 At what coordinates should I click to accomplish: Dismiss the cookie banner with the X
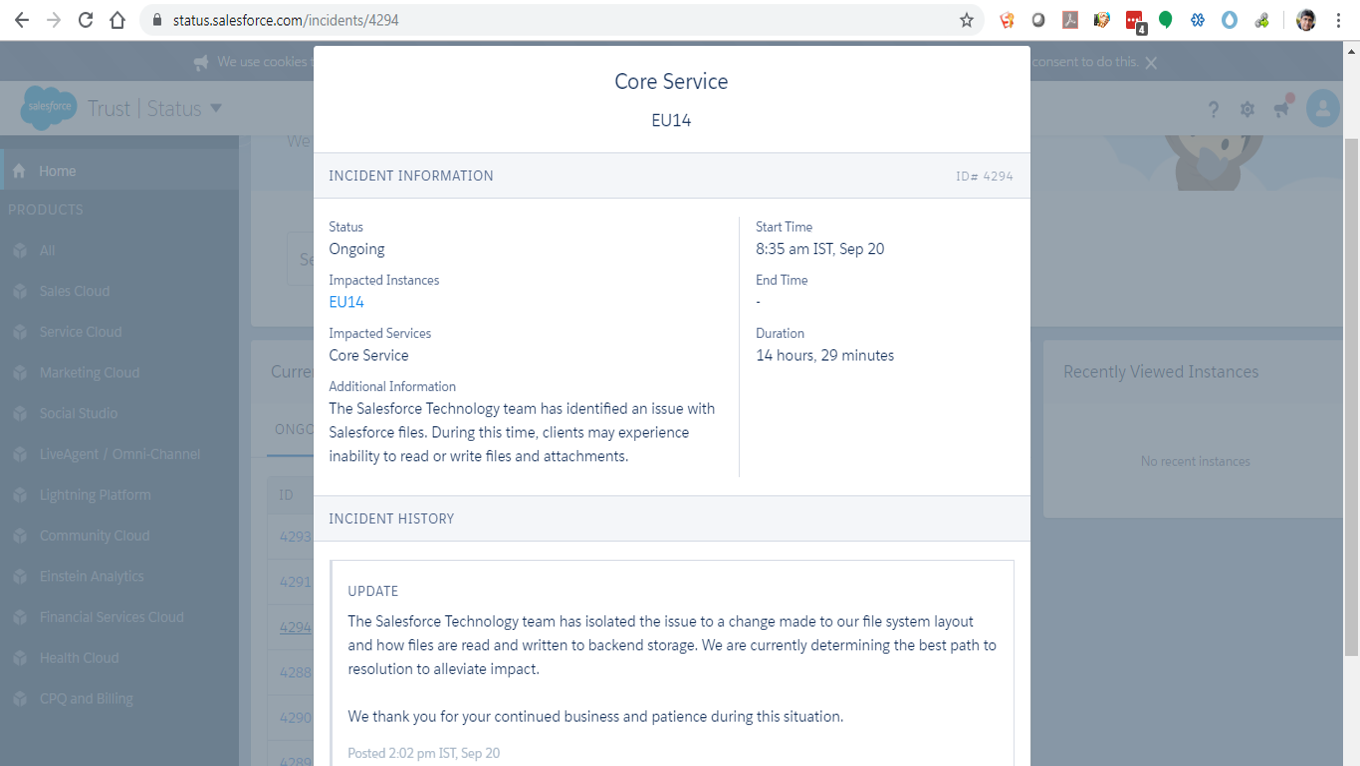click(x=1151, y=63)
